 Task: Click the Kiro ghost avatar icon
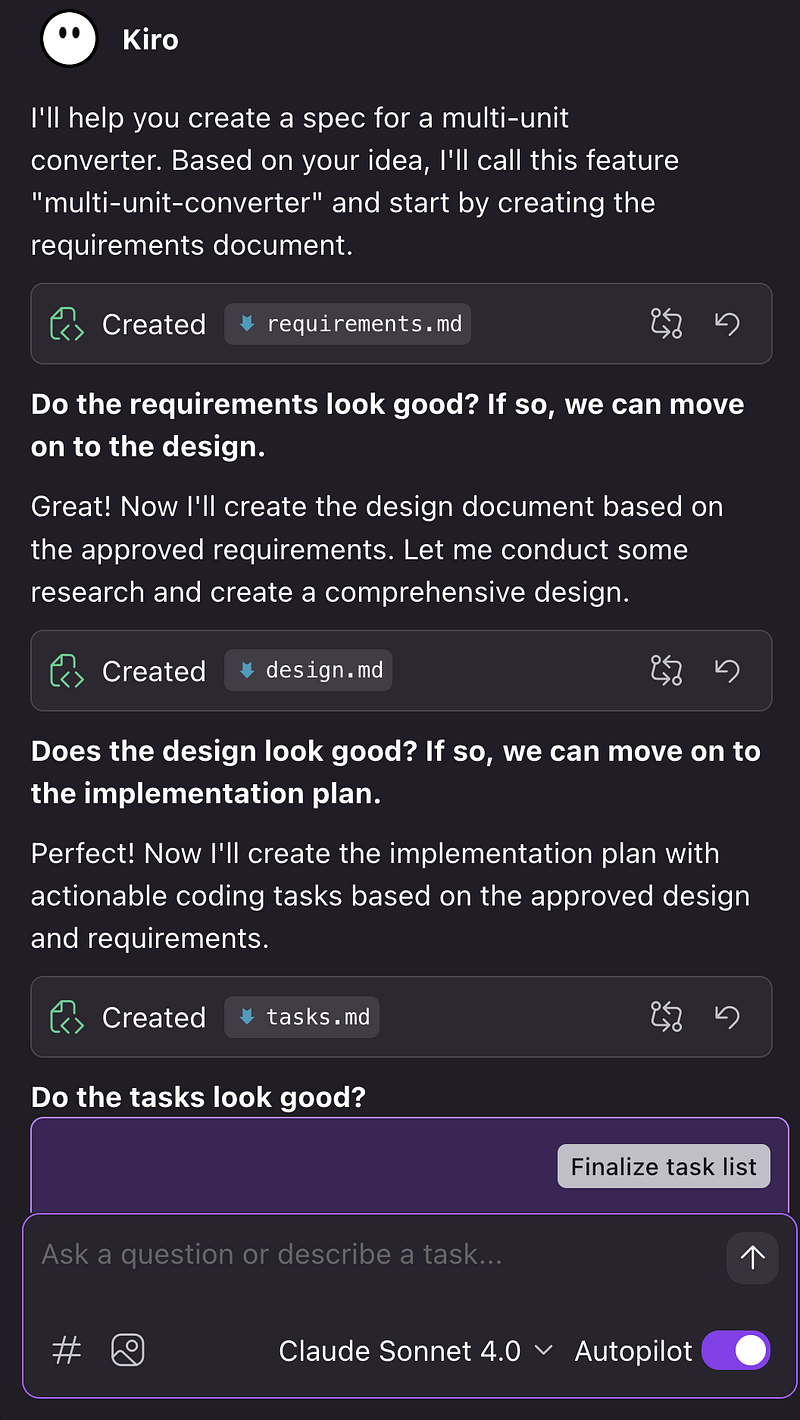pyautogui.click(x=69, y=39)
